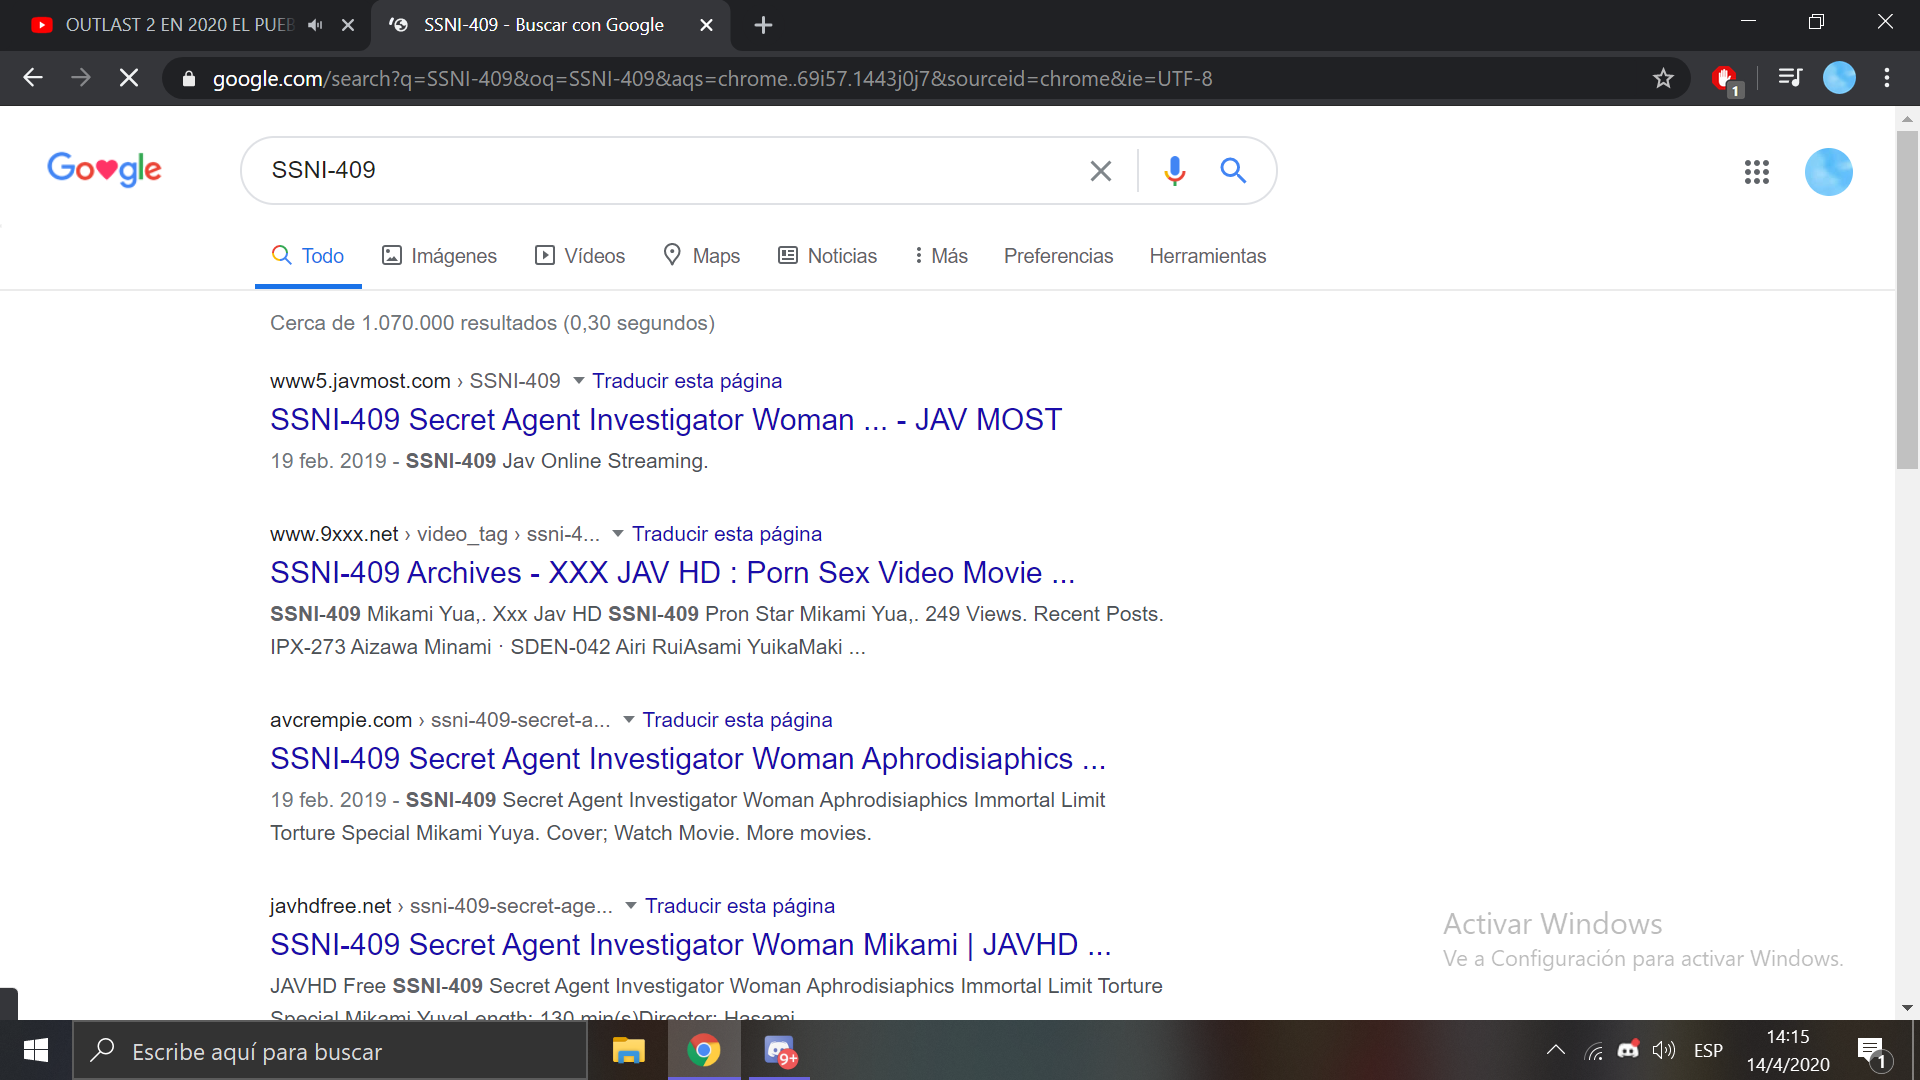The image size is (1920, 1080).
Task: Stop page loading with X button
Action: (x=129, y=78)
